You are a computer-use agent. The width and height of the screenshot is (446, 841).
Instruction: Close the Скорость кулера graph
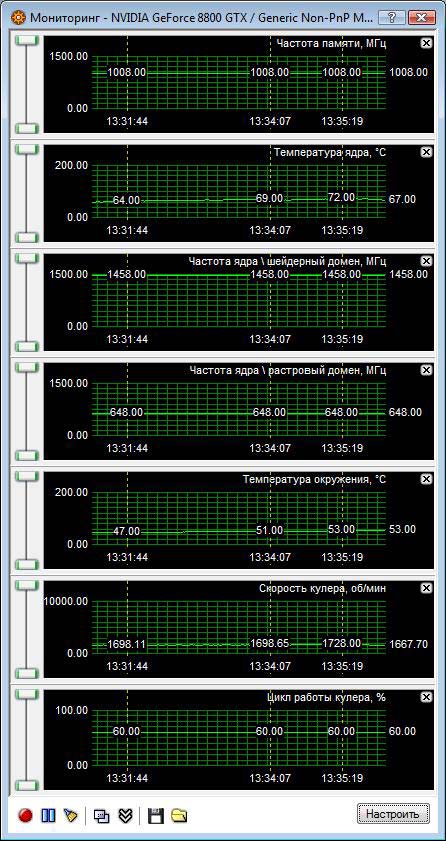(426, 588)
